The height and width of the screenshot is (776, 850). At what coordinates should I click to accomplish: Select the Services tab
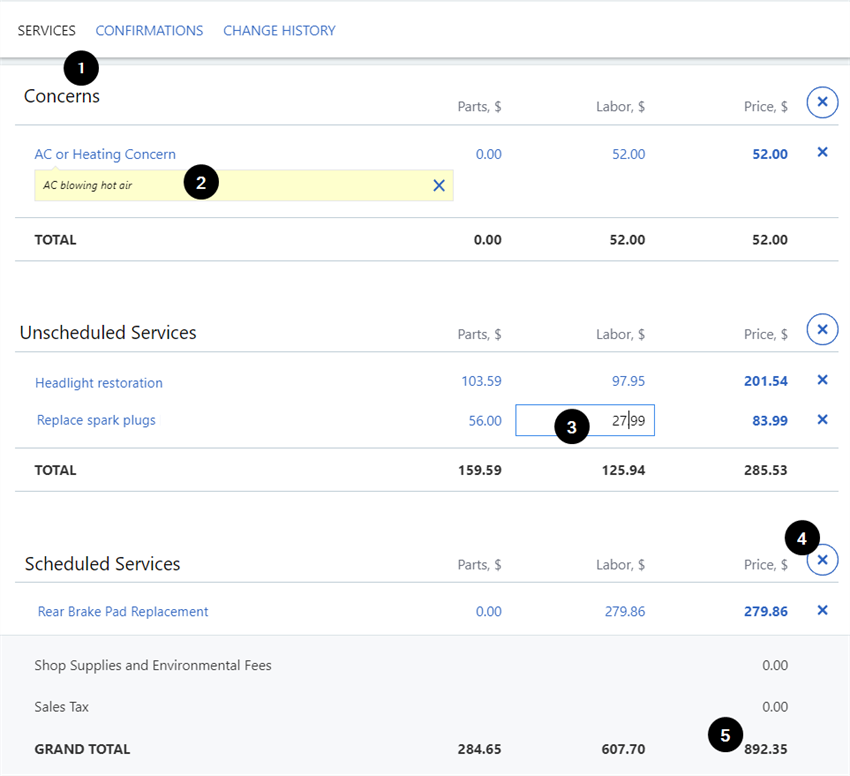(x=46, y=31)
